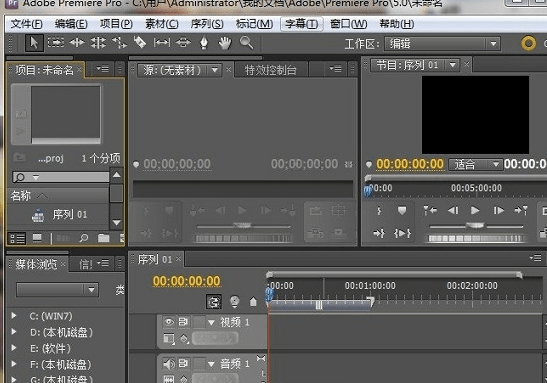Open the 工作区 编辑 dropdown
The width and height of the screenshot is (547, 383).
tap(442, 44)
